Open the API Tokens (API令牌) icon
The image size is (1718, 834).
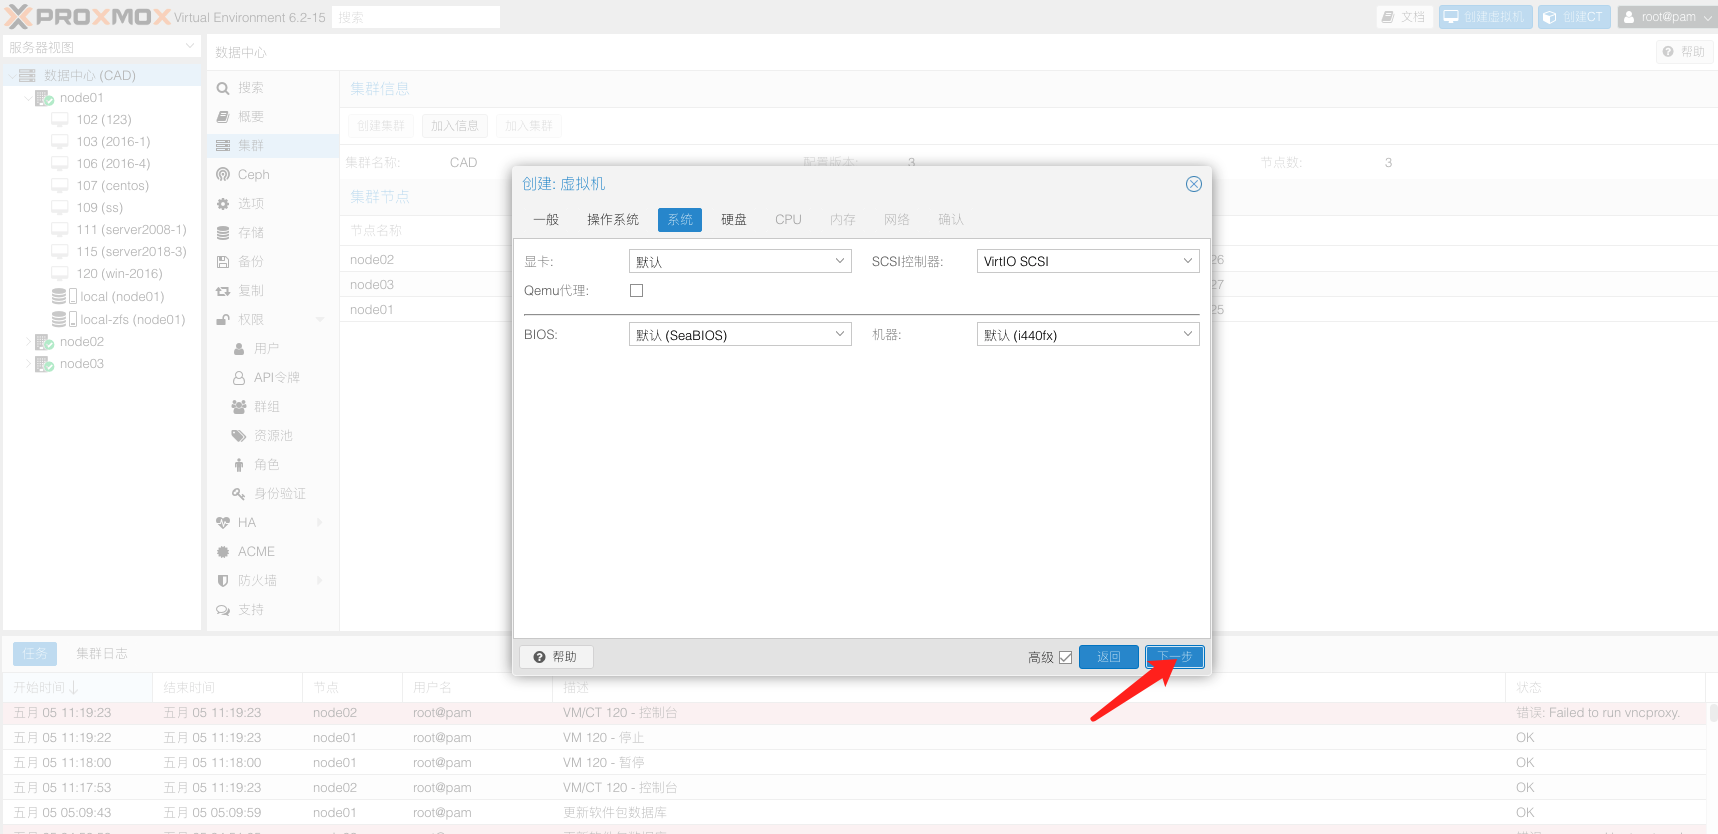click(x=239, y=378)
